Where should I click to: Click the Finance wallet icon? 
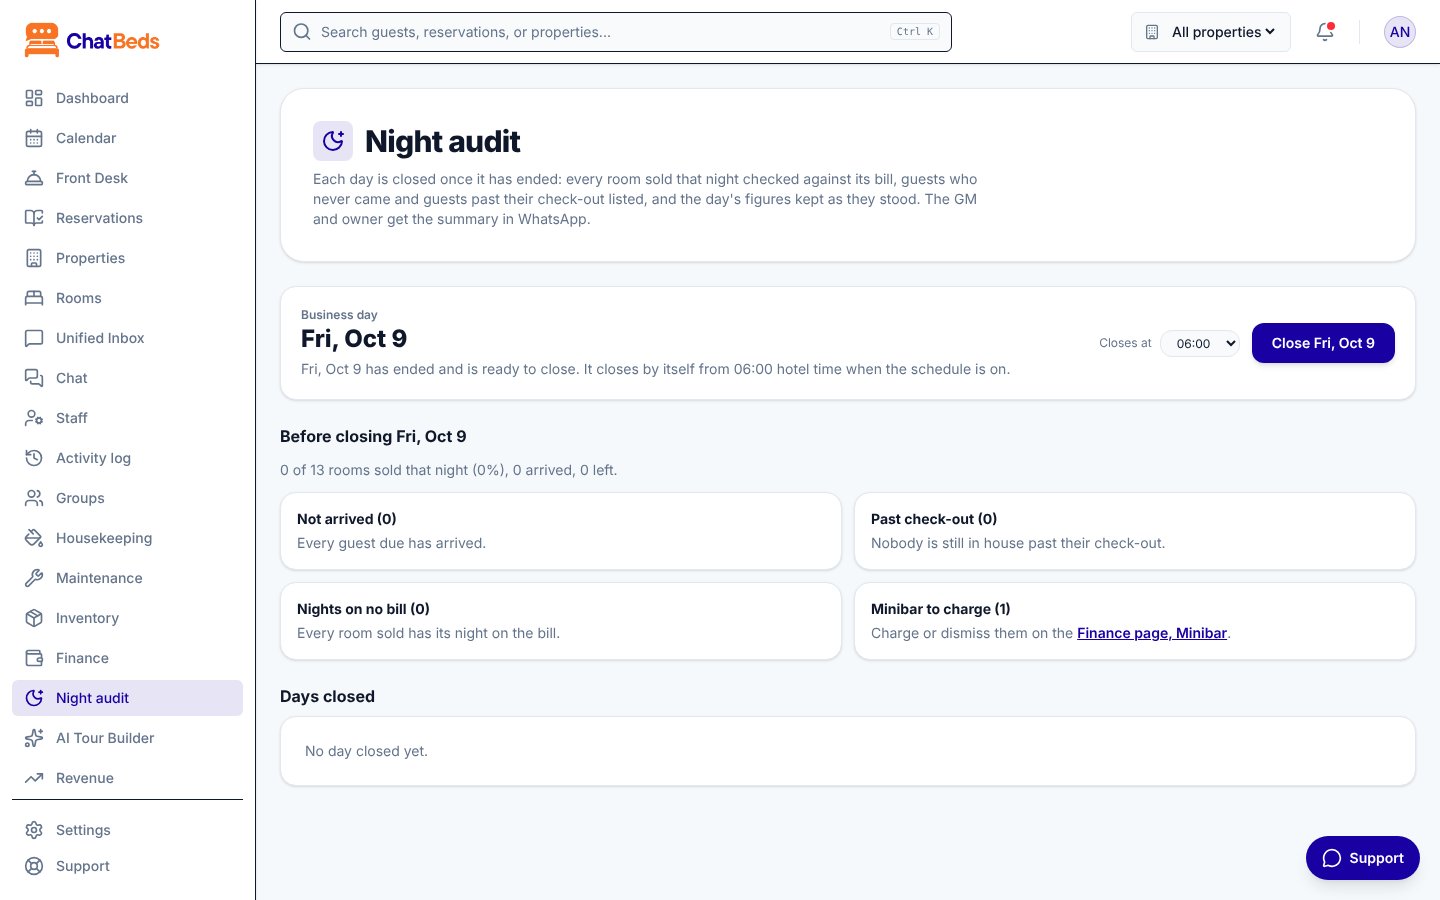[x=34, y=658]
